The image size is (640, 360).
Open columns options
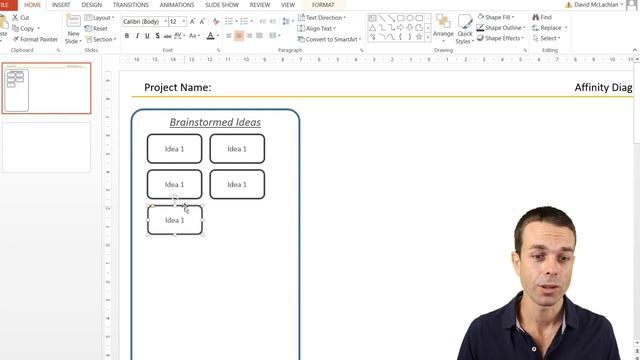tap(275, 36)
